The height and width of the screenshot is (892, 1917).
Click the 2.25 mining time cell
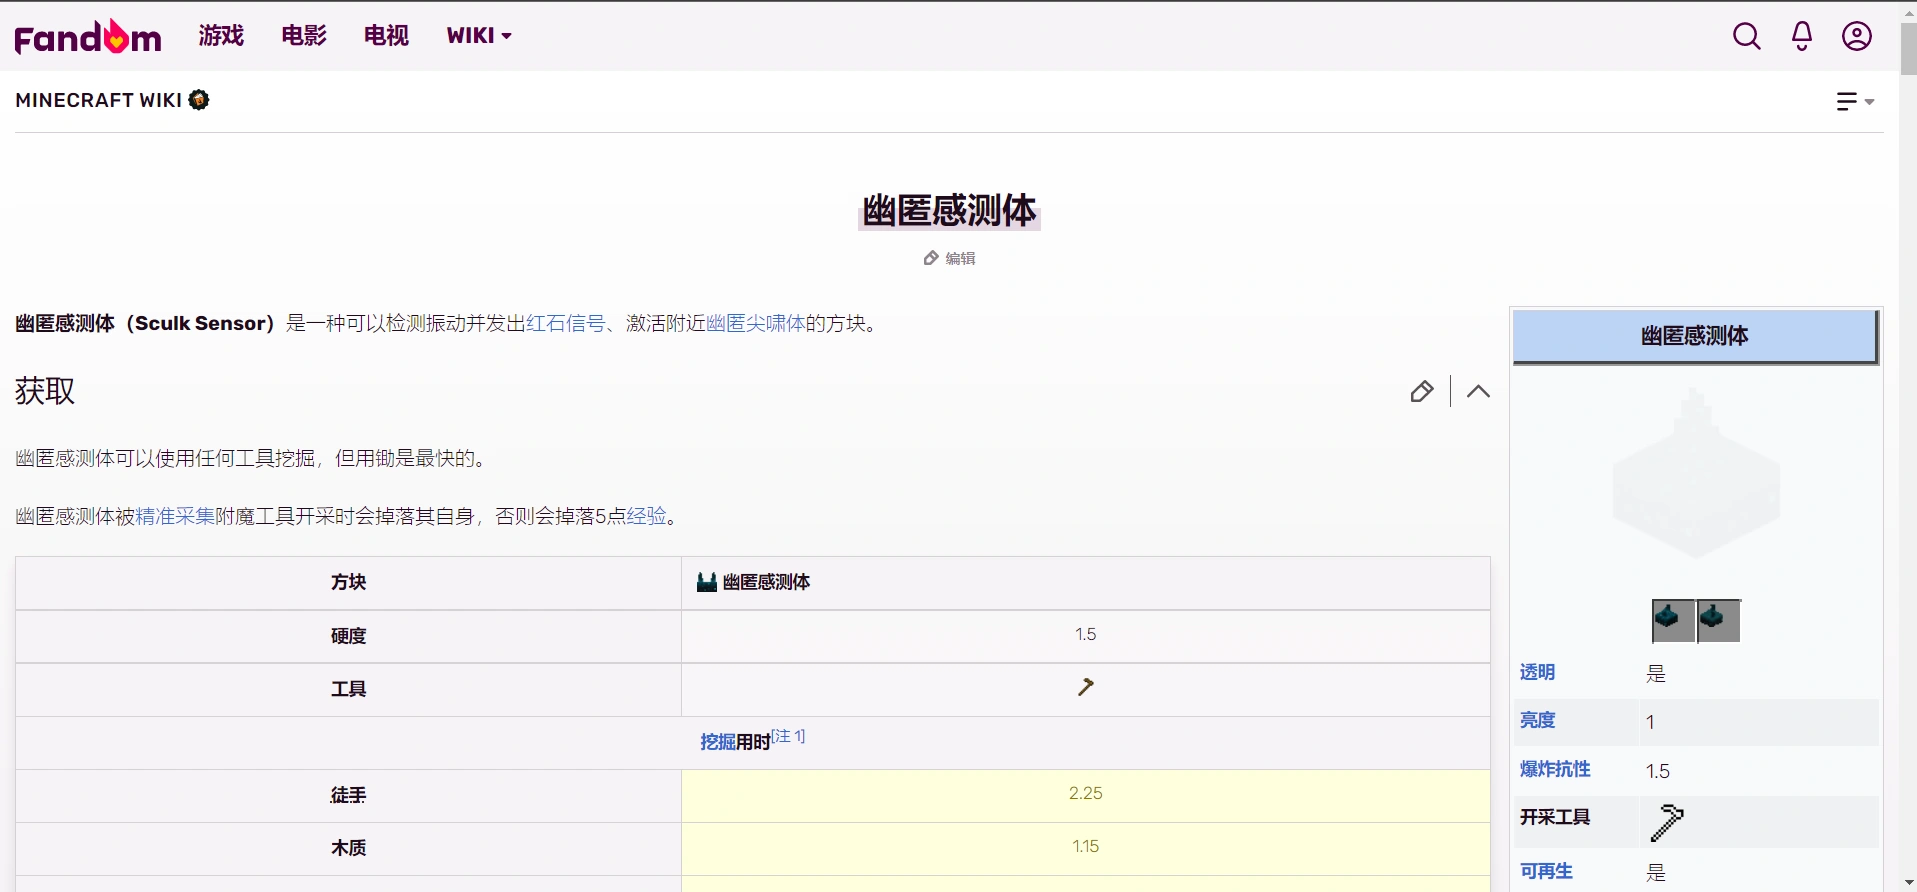click(1086, 794)
